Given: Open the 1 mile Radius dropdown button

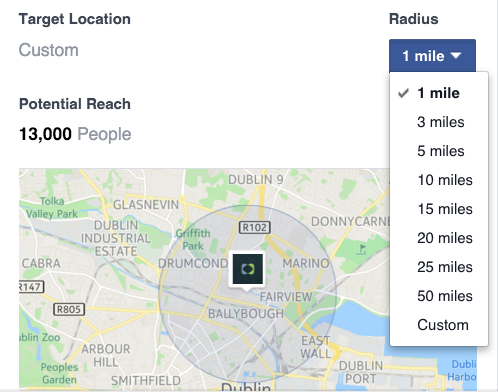Looking at the screenshot, I should [432, 56].
